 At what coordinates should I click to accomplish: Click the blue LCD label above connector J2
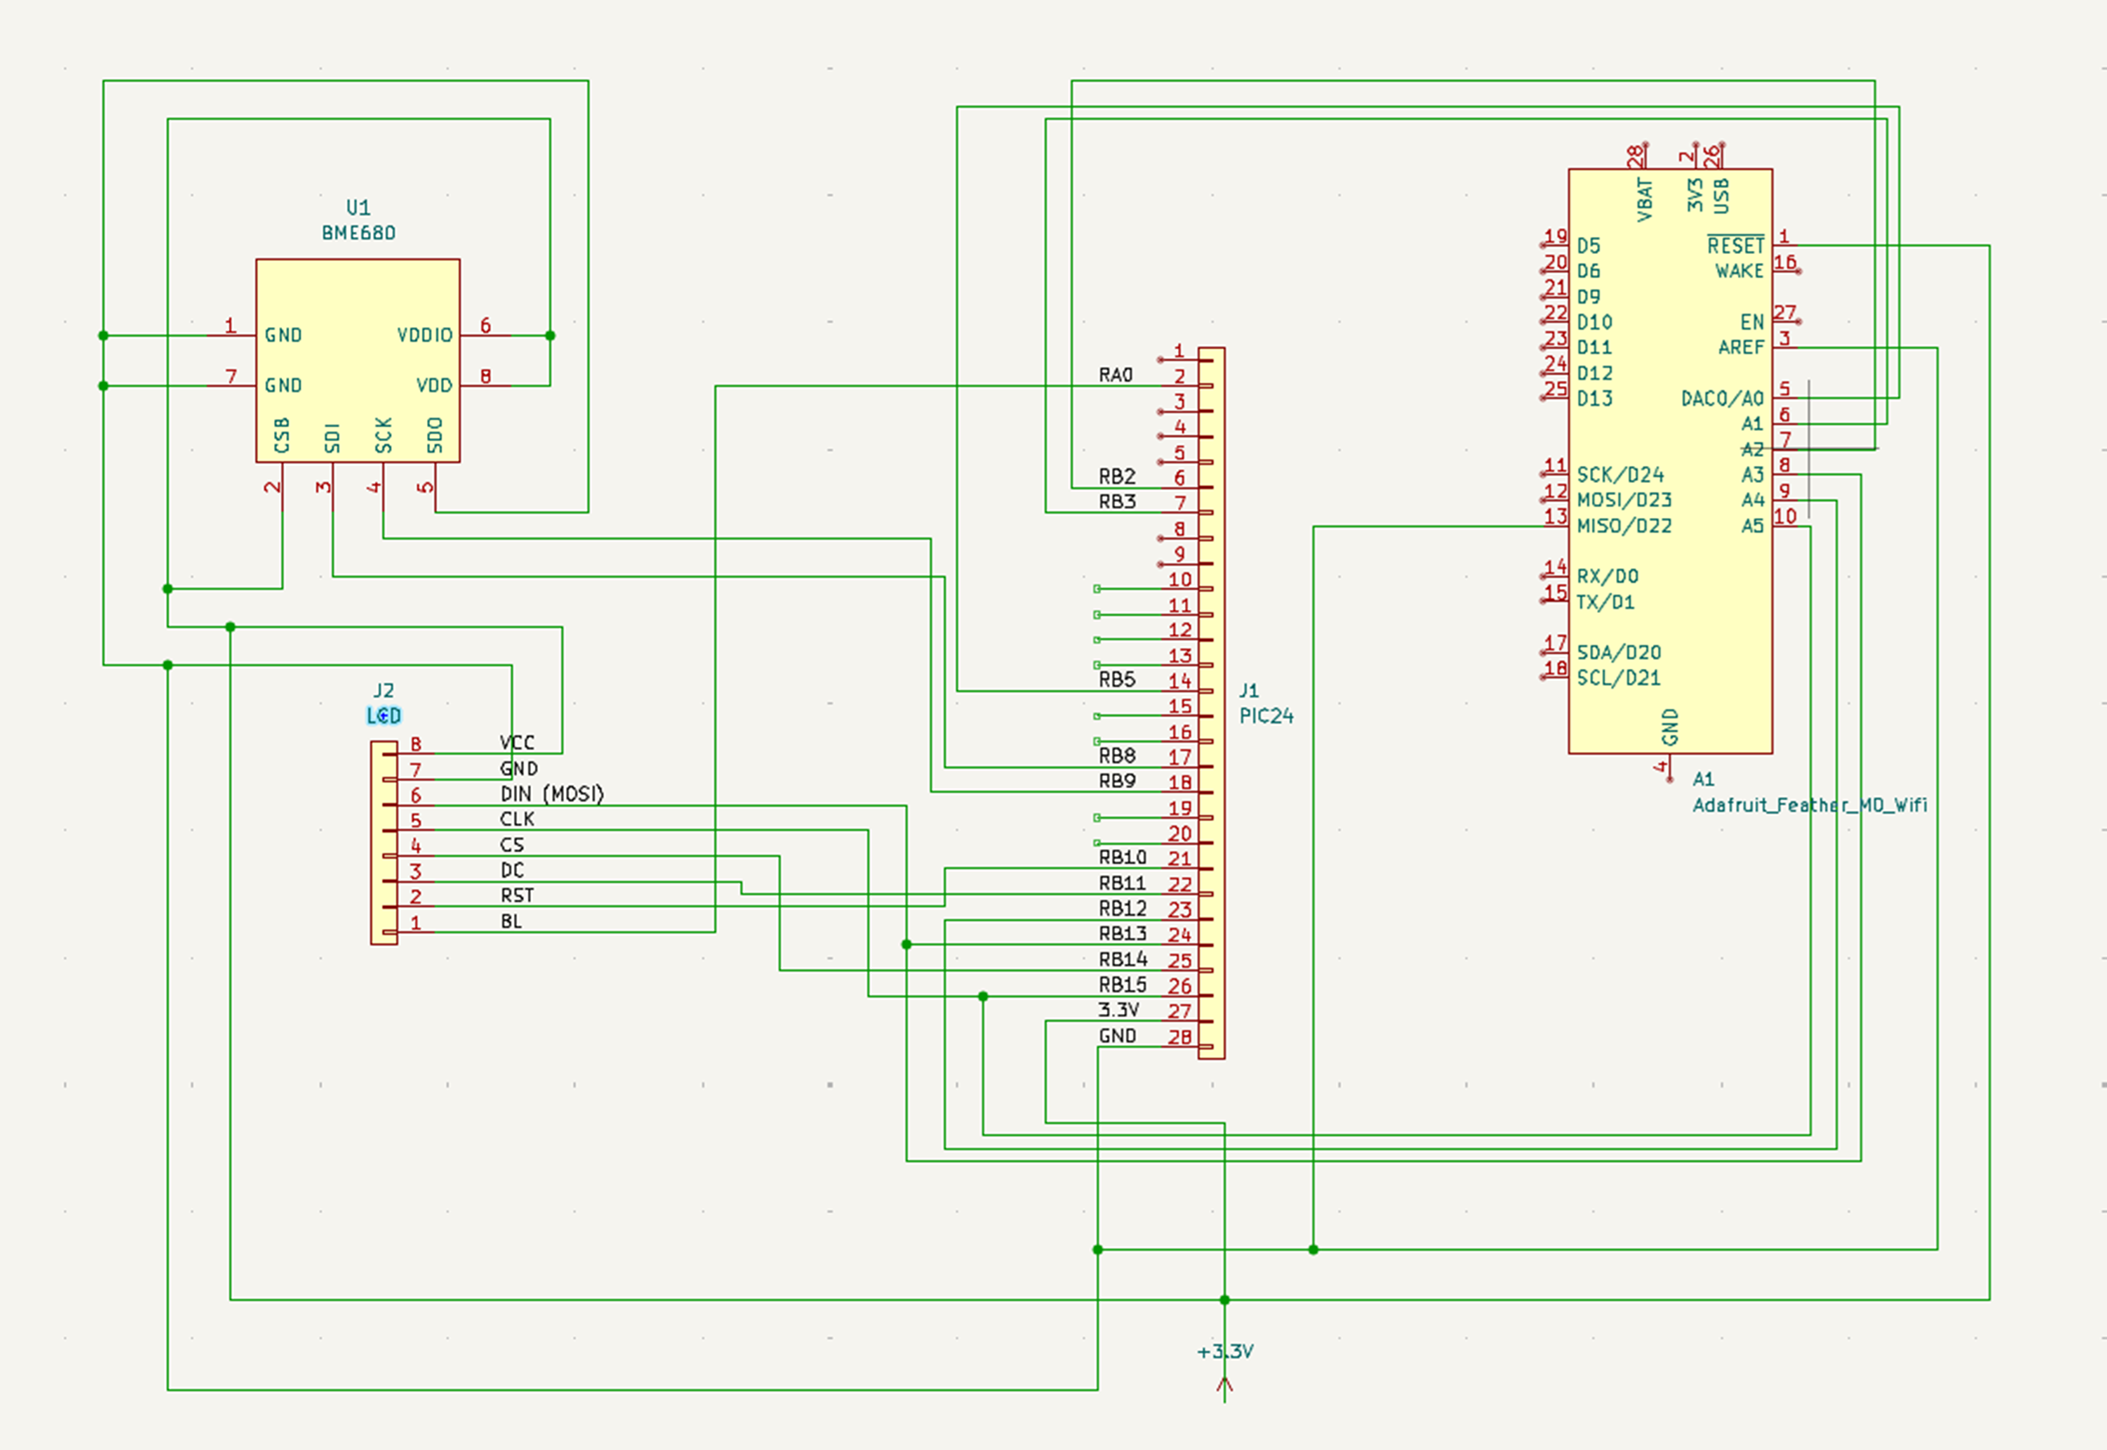pos(383,714)
